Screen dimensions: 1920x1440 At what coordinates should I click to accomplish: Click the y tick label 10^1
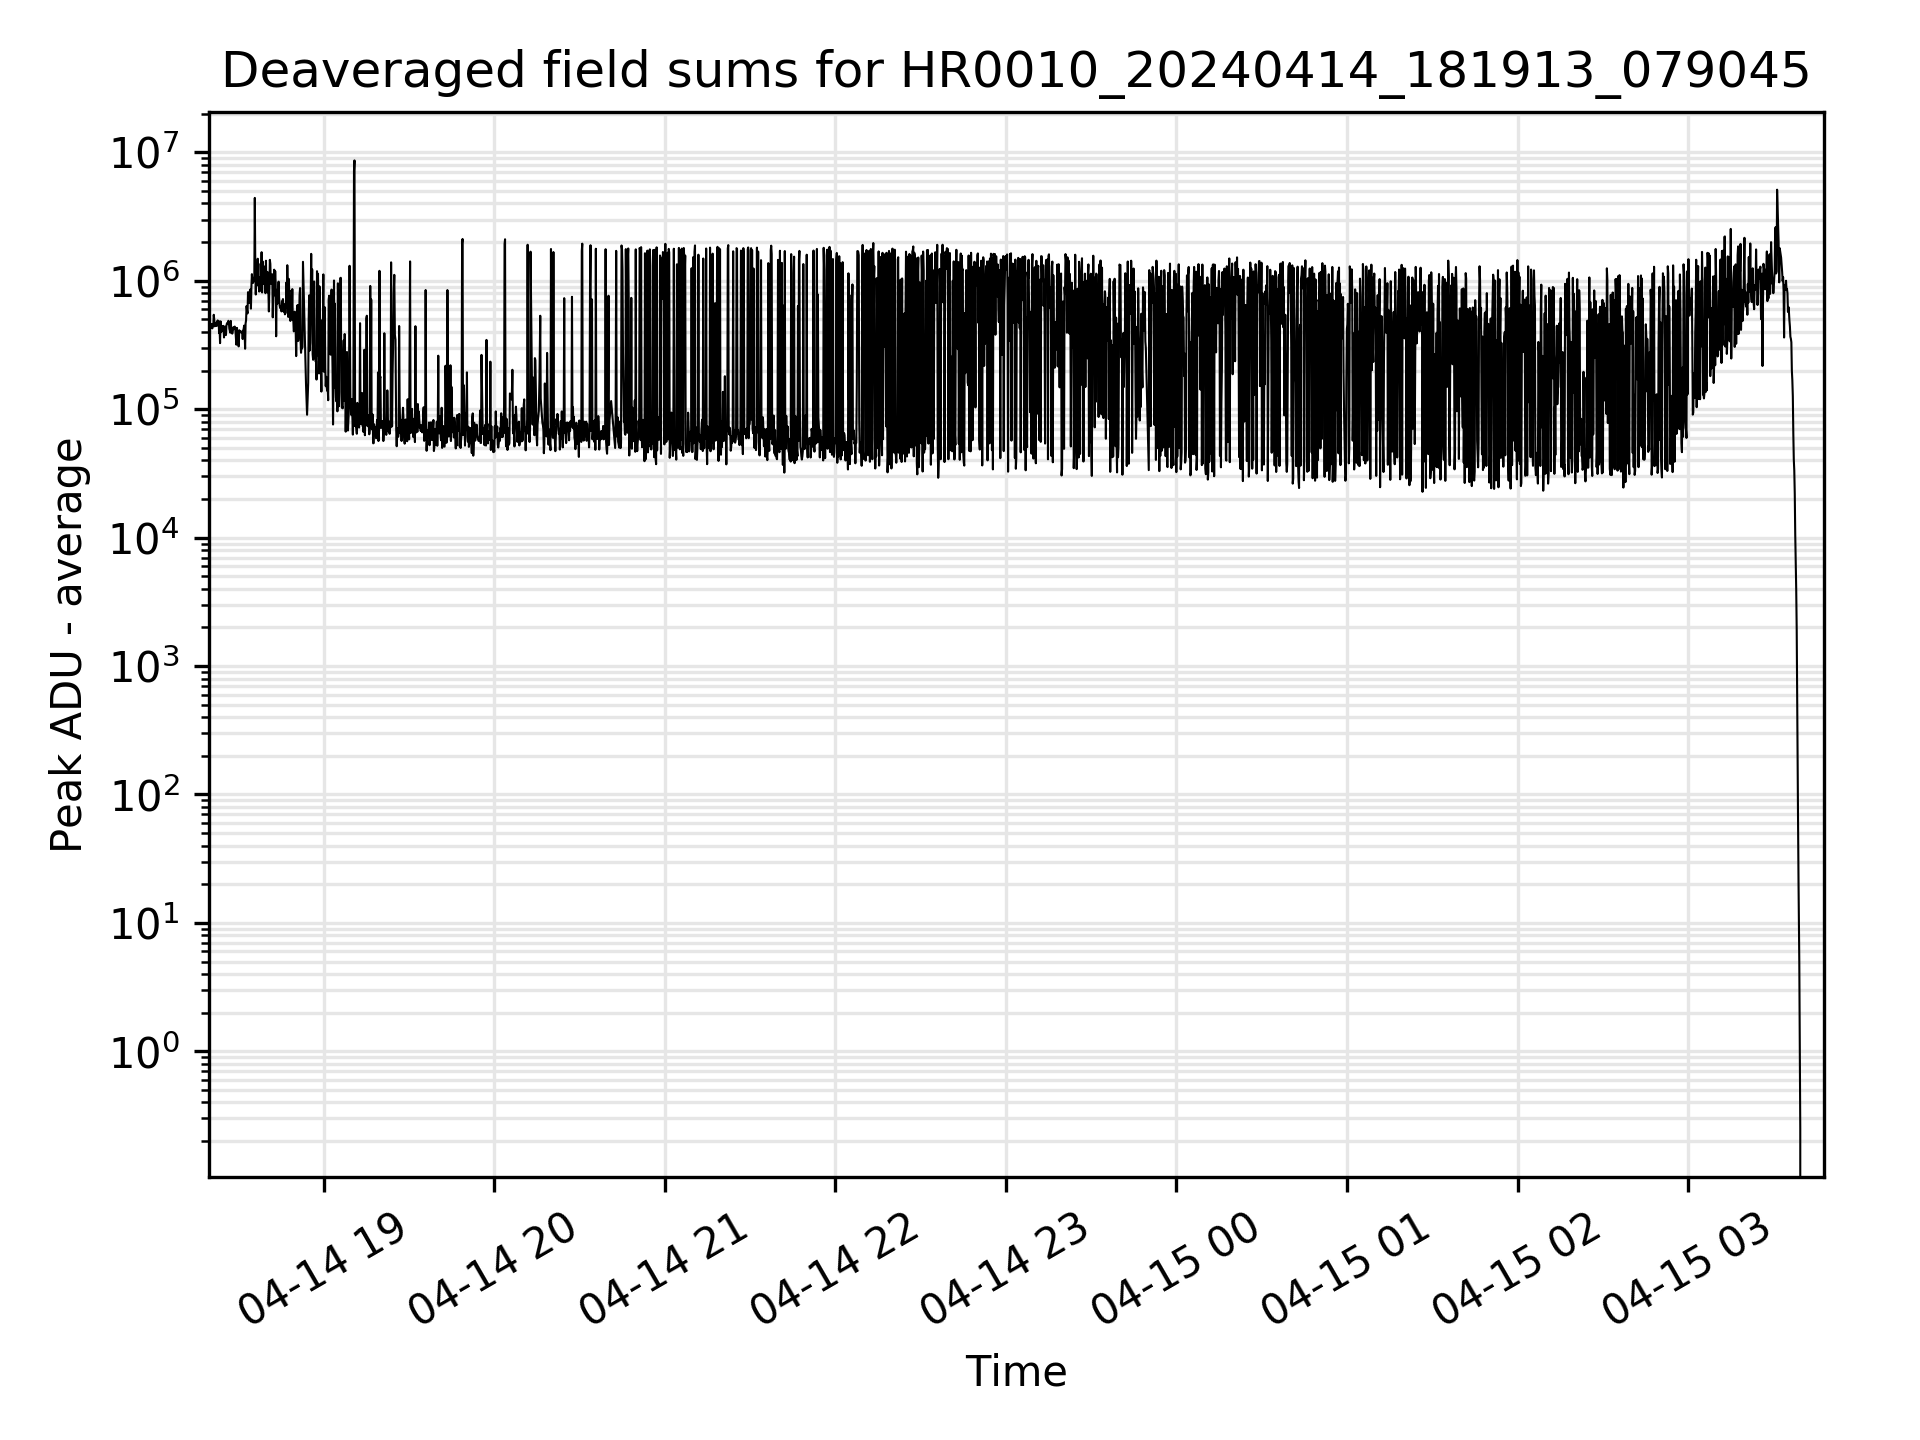[146, 922]
